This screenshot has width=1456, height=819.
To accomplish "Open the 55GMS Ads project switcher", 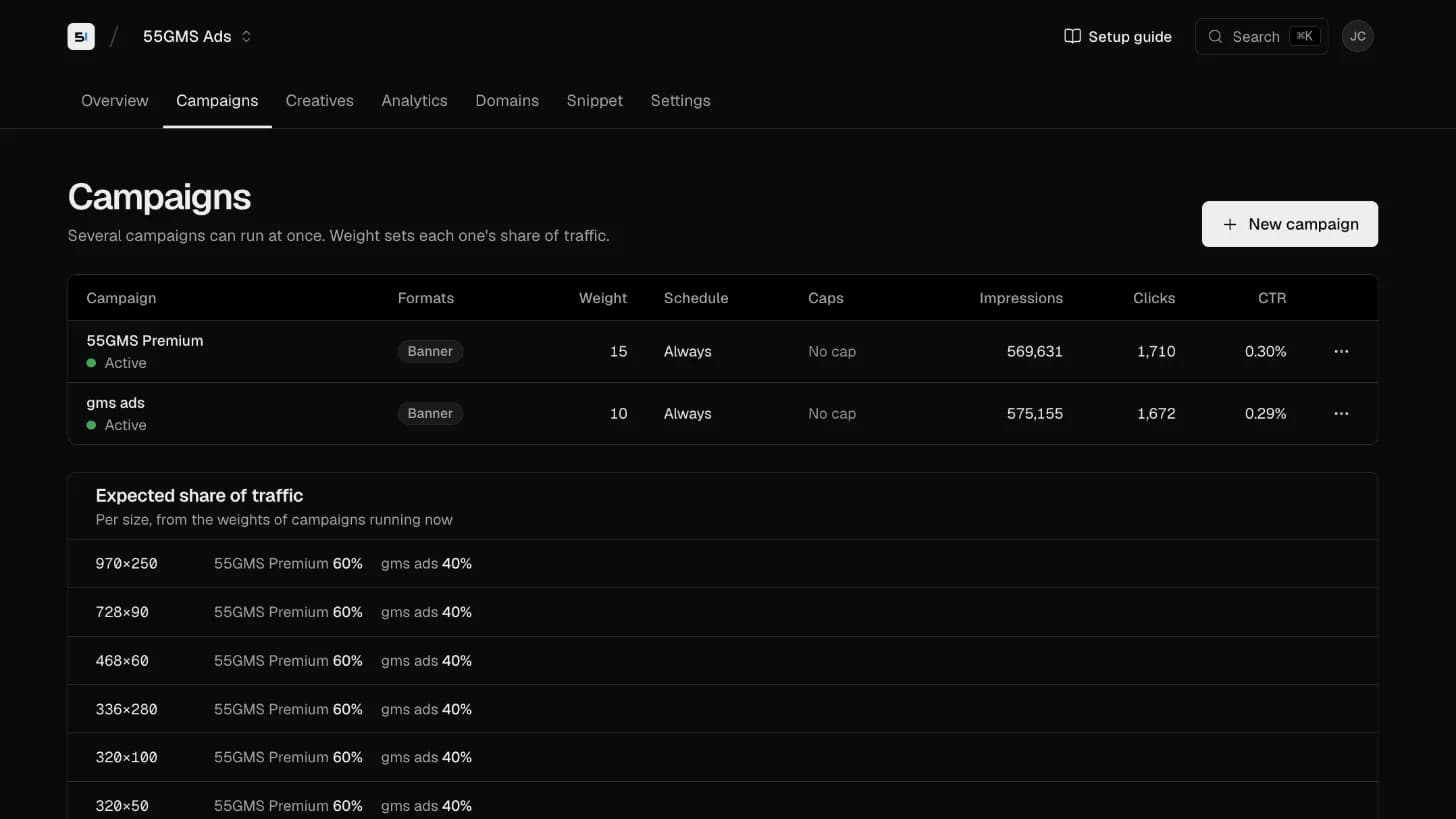I will (197, 36).
